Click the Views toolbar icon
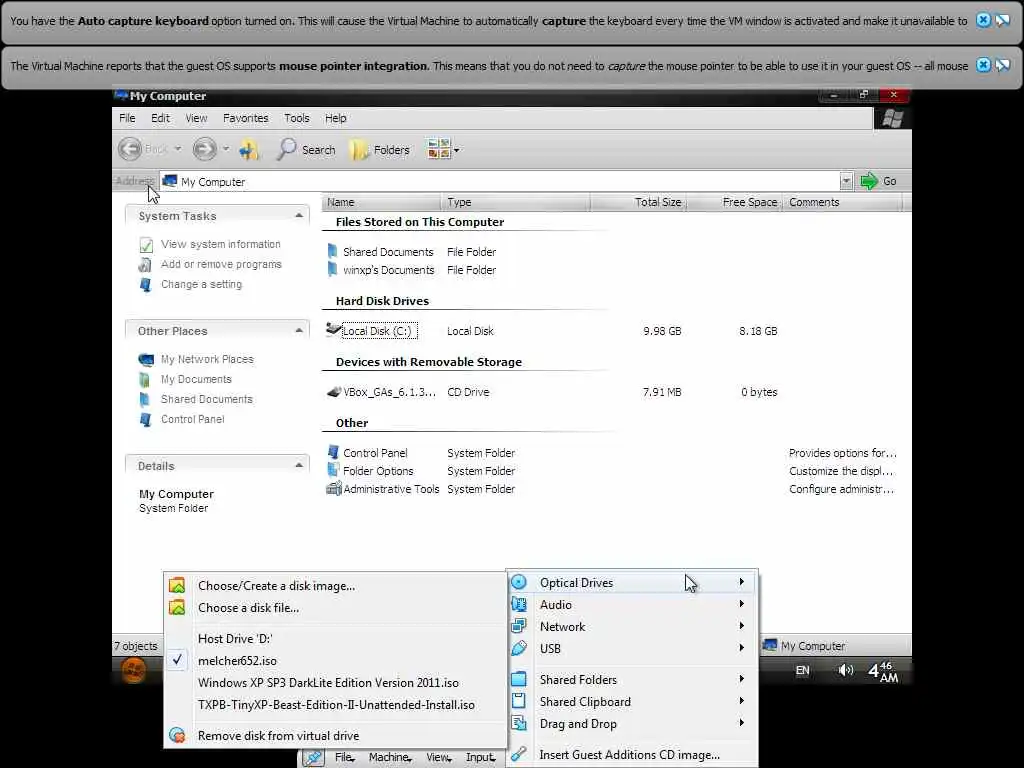Viewport: 1024px width, 768px height. 439,149
